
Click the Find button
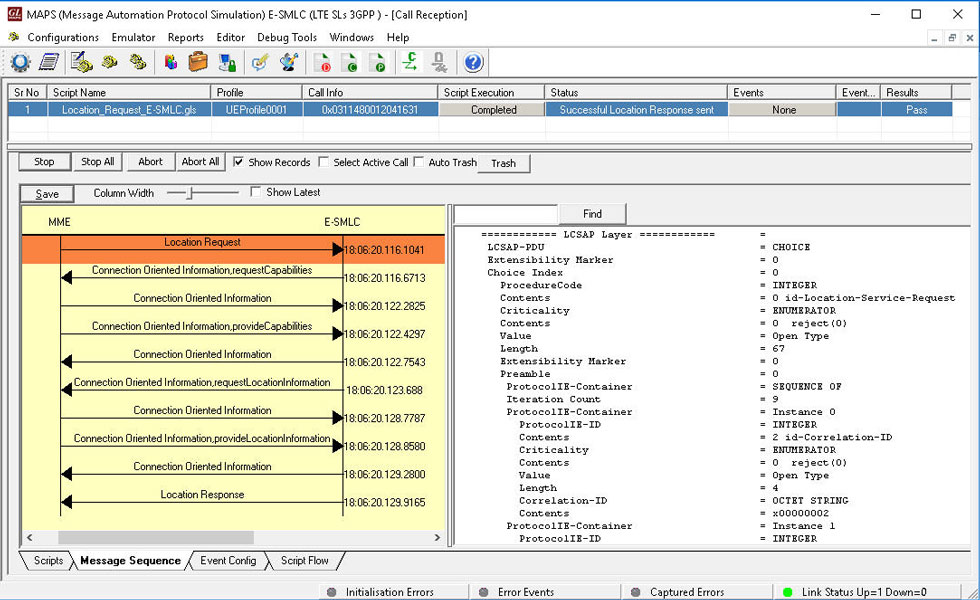592,214
